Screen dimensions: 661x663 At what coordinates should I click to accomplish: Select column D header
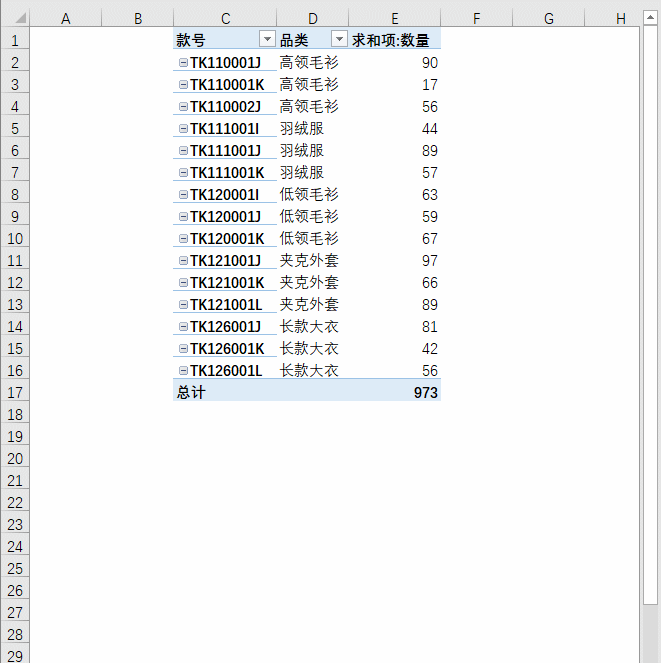tap(313, 18)
